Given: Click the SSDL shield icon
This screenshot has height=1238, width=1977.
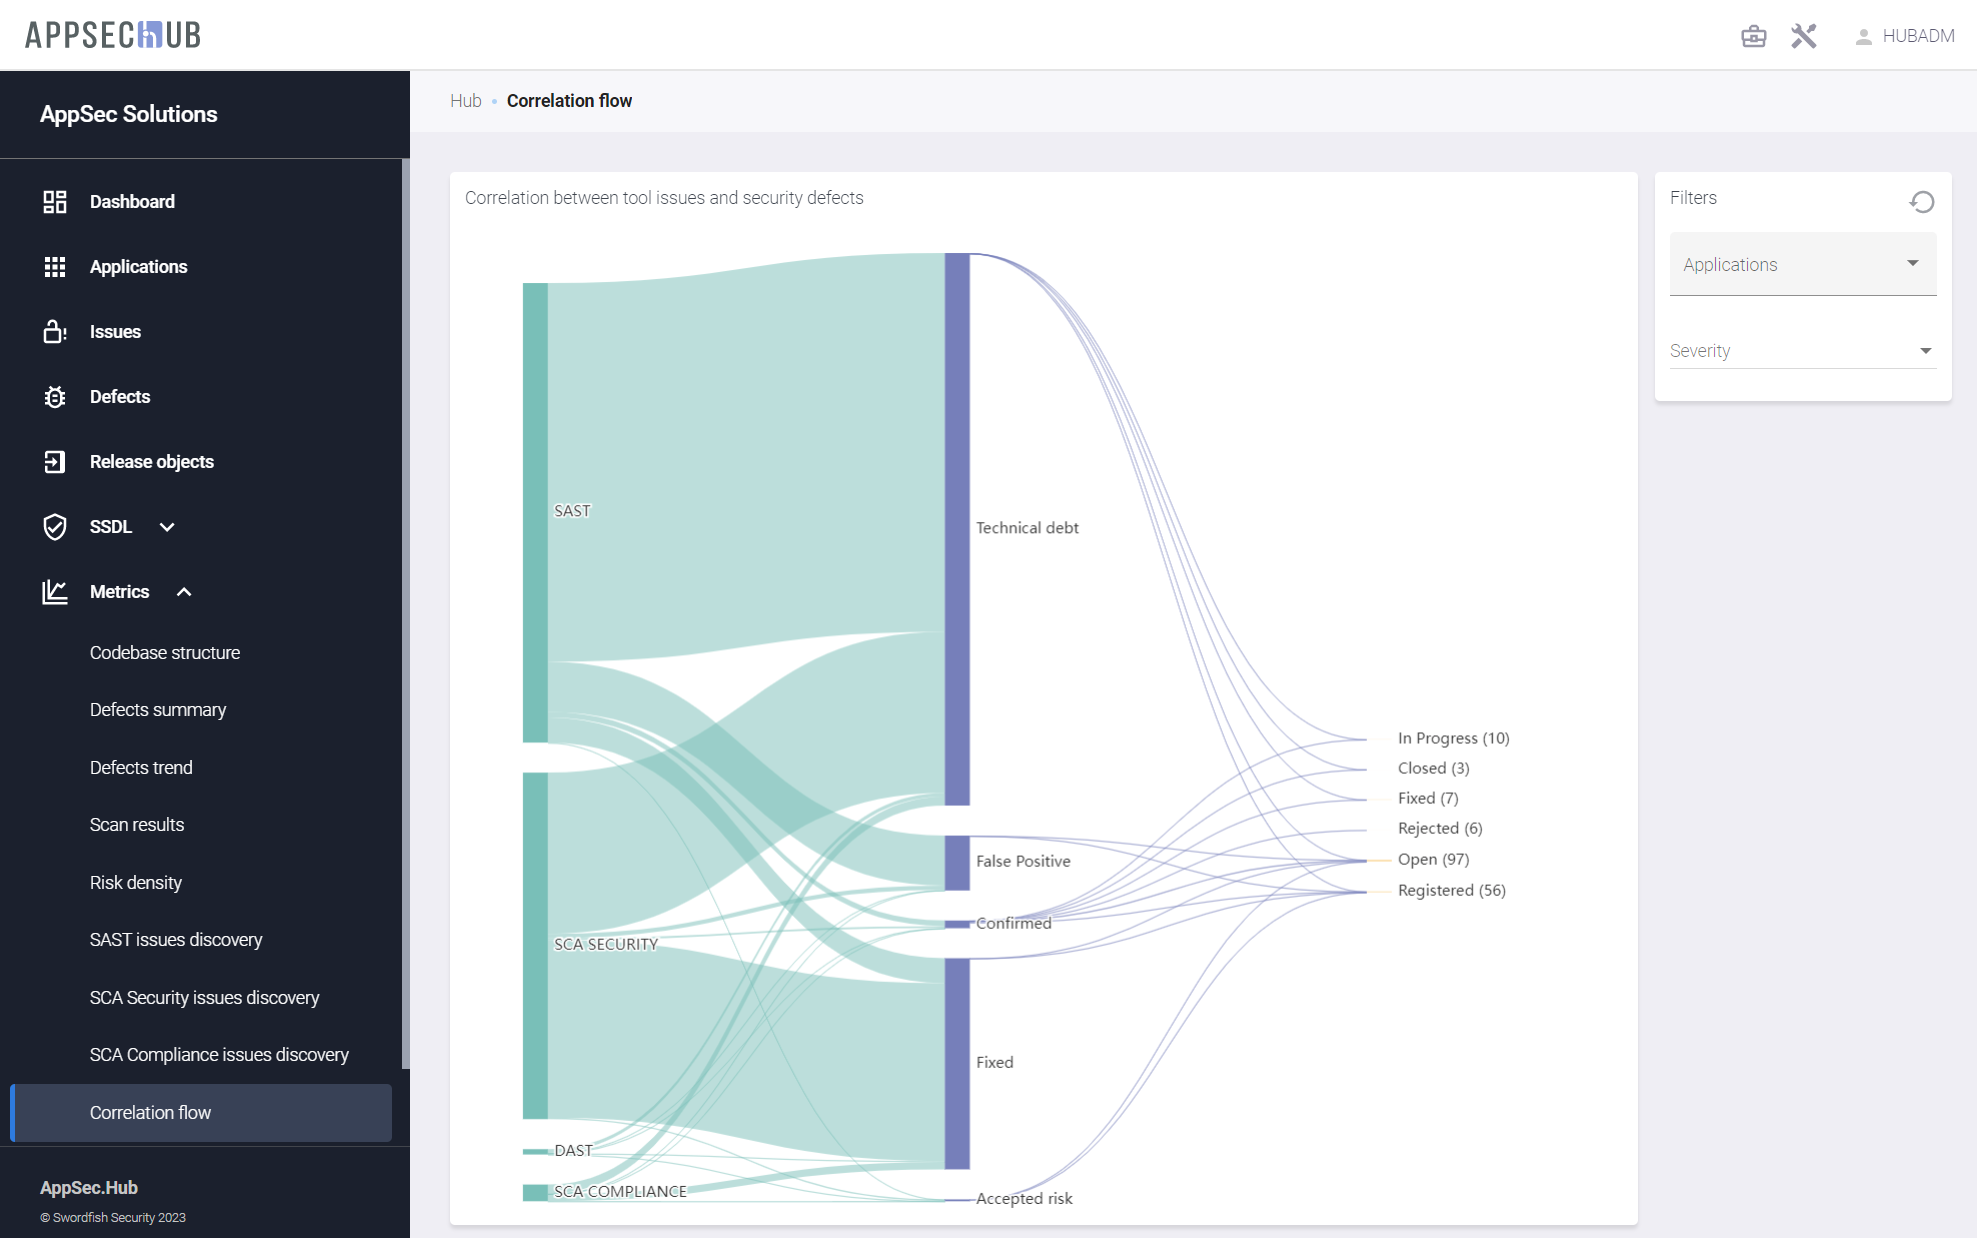Looking at the screenshot, I should pyautogui.click(x=55, y=527).
